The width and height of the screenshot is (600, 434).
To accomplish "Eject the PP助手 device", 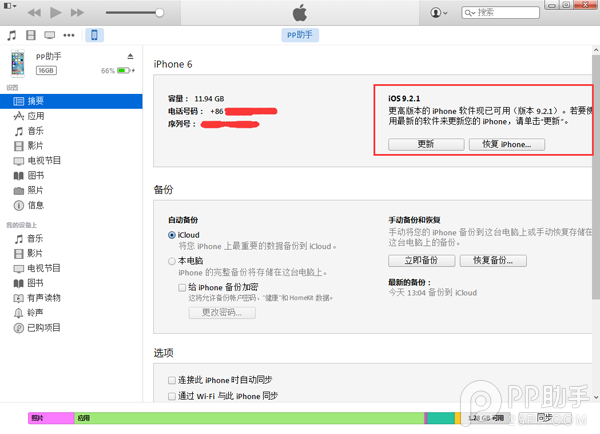I will click(x=130, y=57).
